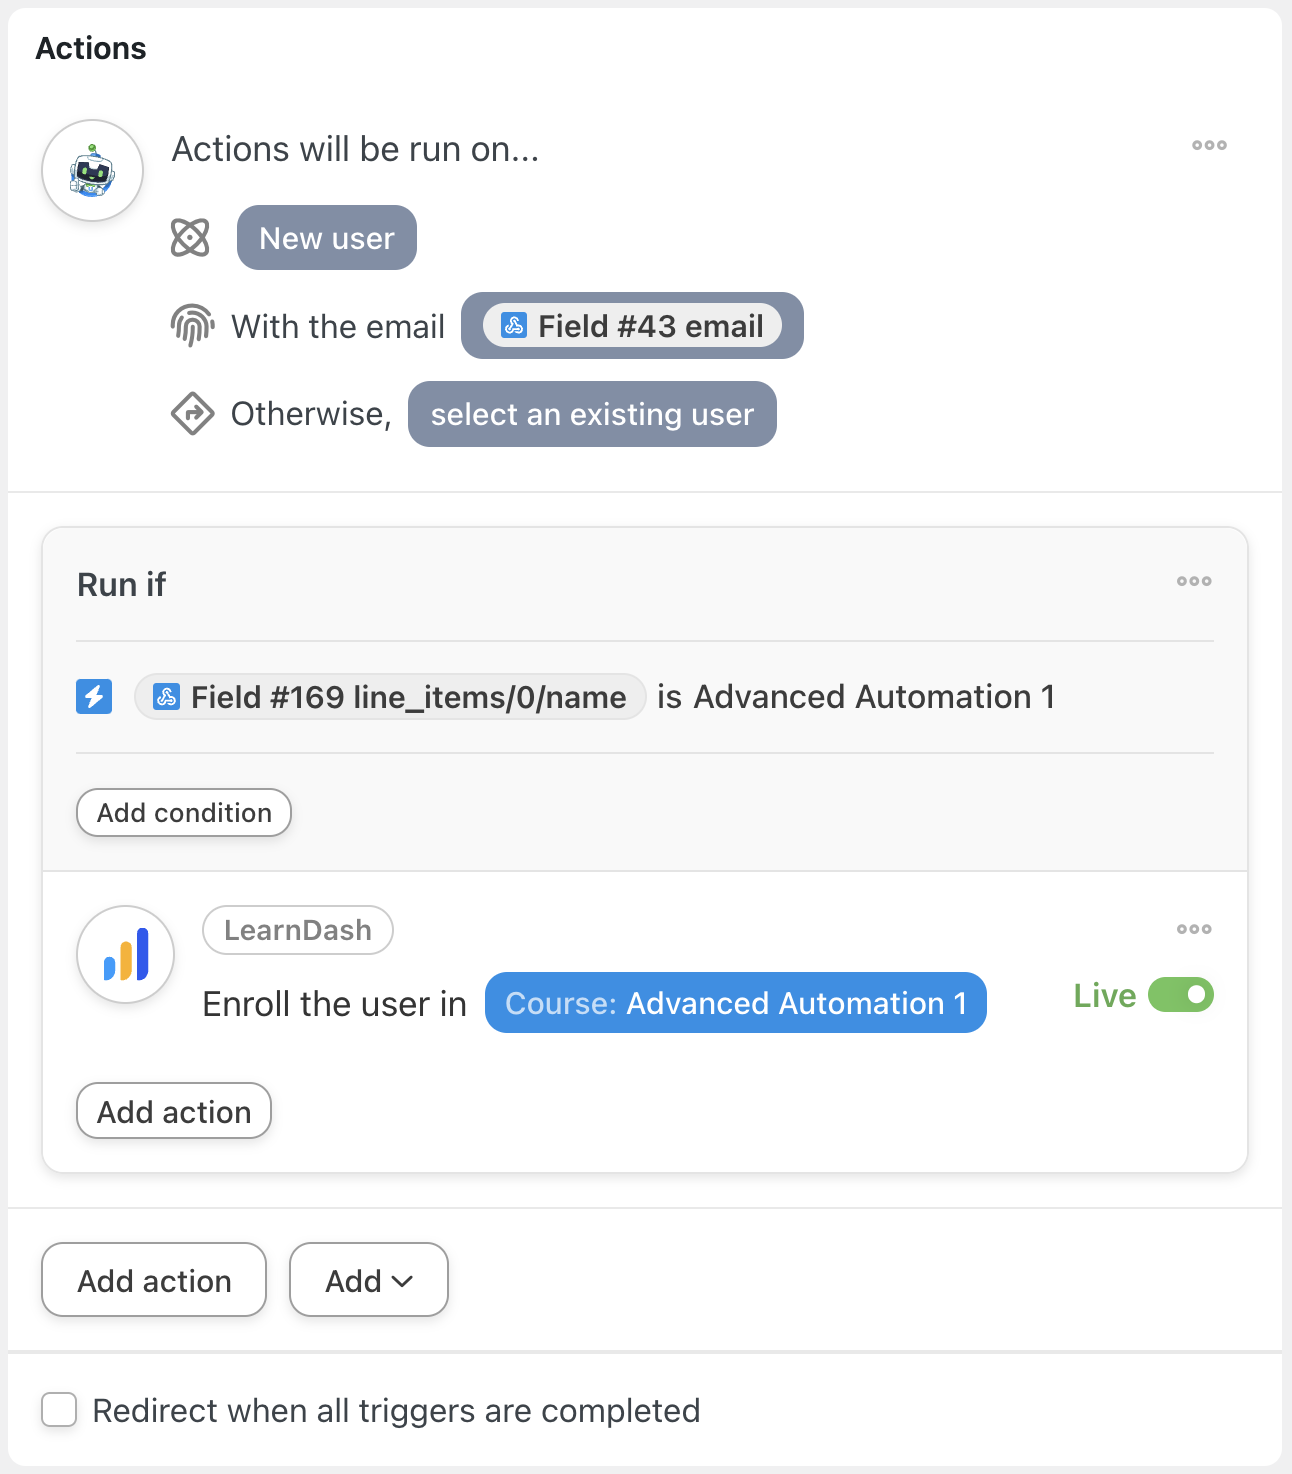Click the Uncanny Automator robot avatar icon
Viewport: 1292px width, 1474px height.
coord(92,171)
